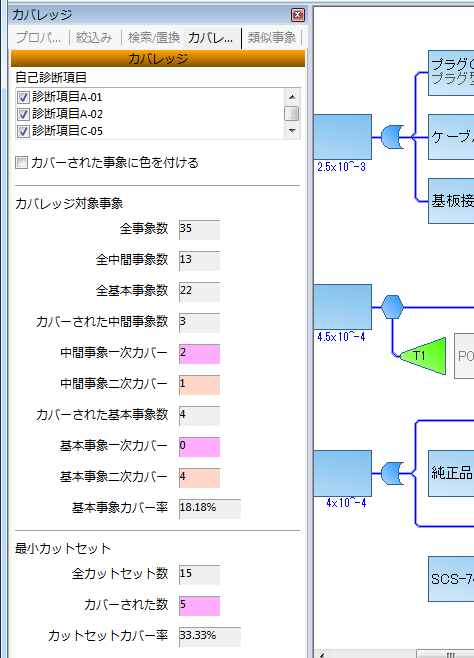
Task: Select the event box labeled 4.5x10^-4
Action: pos(343,307)
